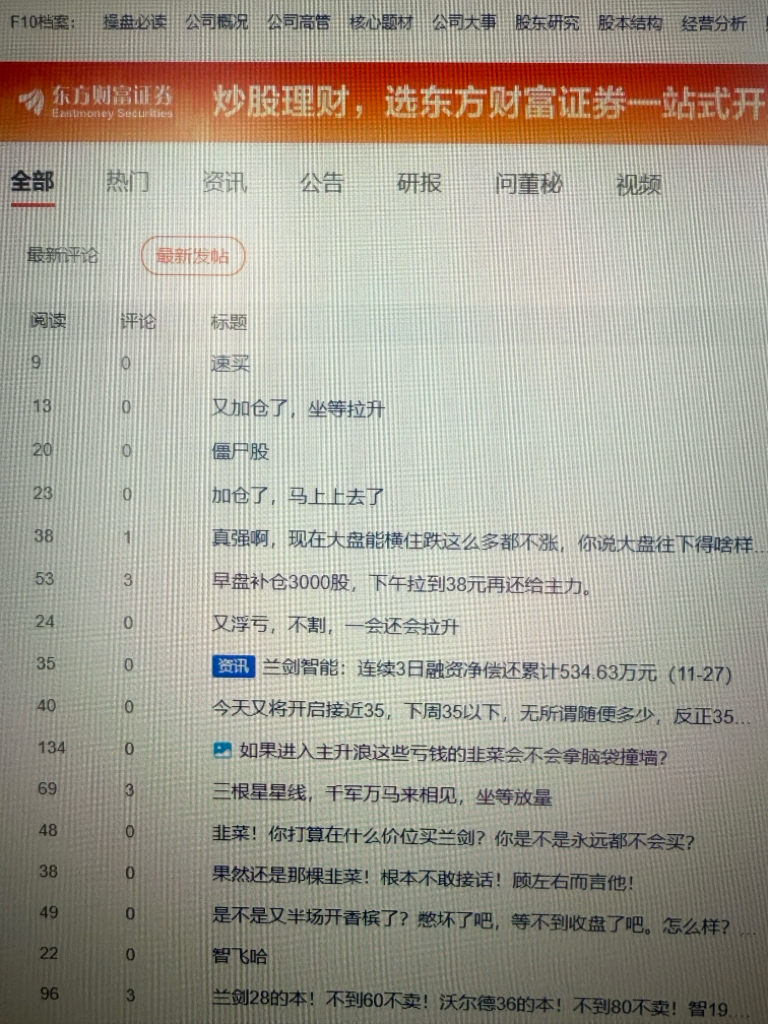Select the 全部 category tab

(x=33, y=181)
